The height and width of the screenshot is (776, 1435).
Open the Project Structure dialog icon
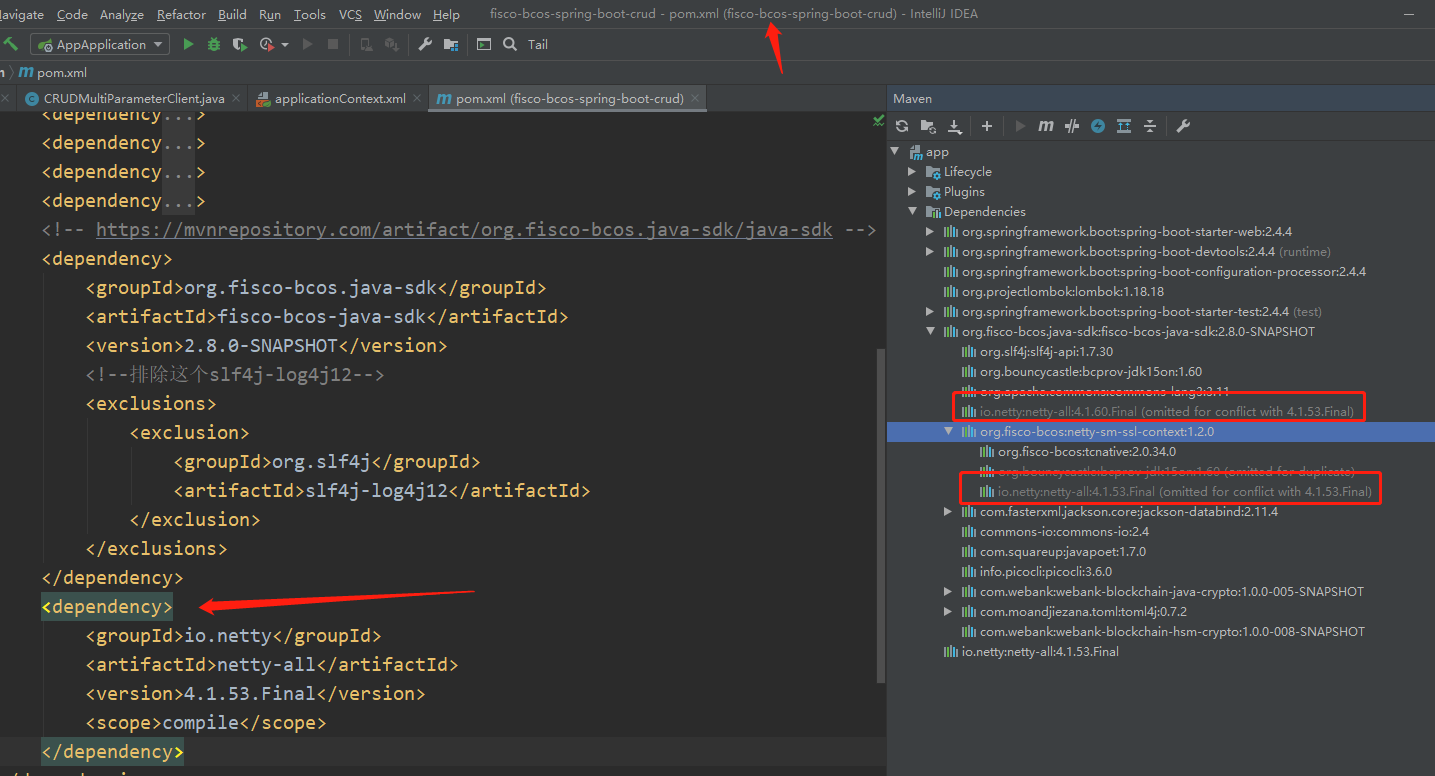[x=451, y=44]
